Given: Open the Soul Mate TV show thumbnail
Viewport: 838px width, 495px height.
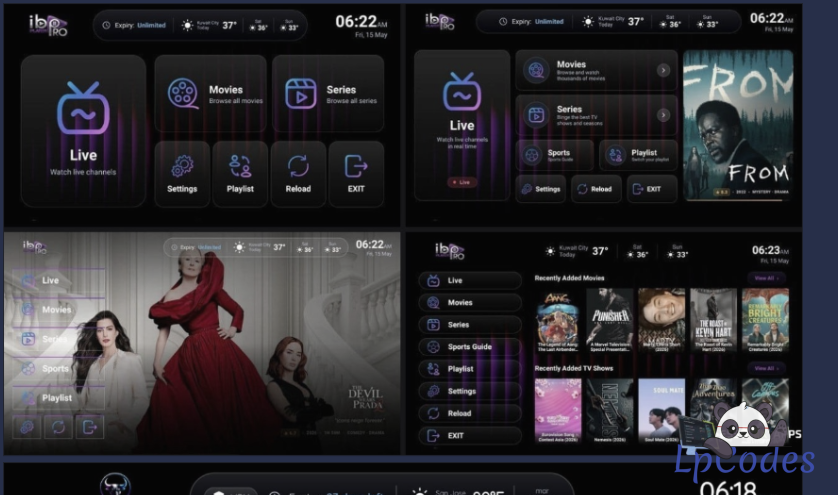Looking at the screenshot, I should (x=661, y=411).
